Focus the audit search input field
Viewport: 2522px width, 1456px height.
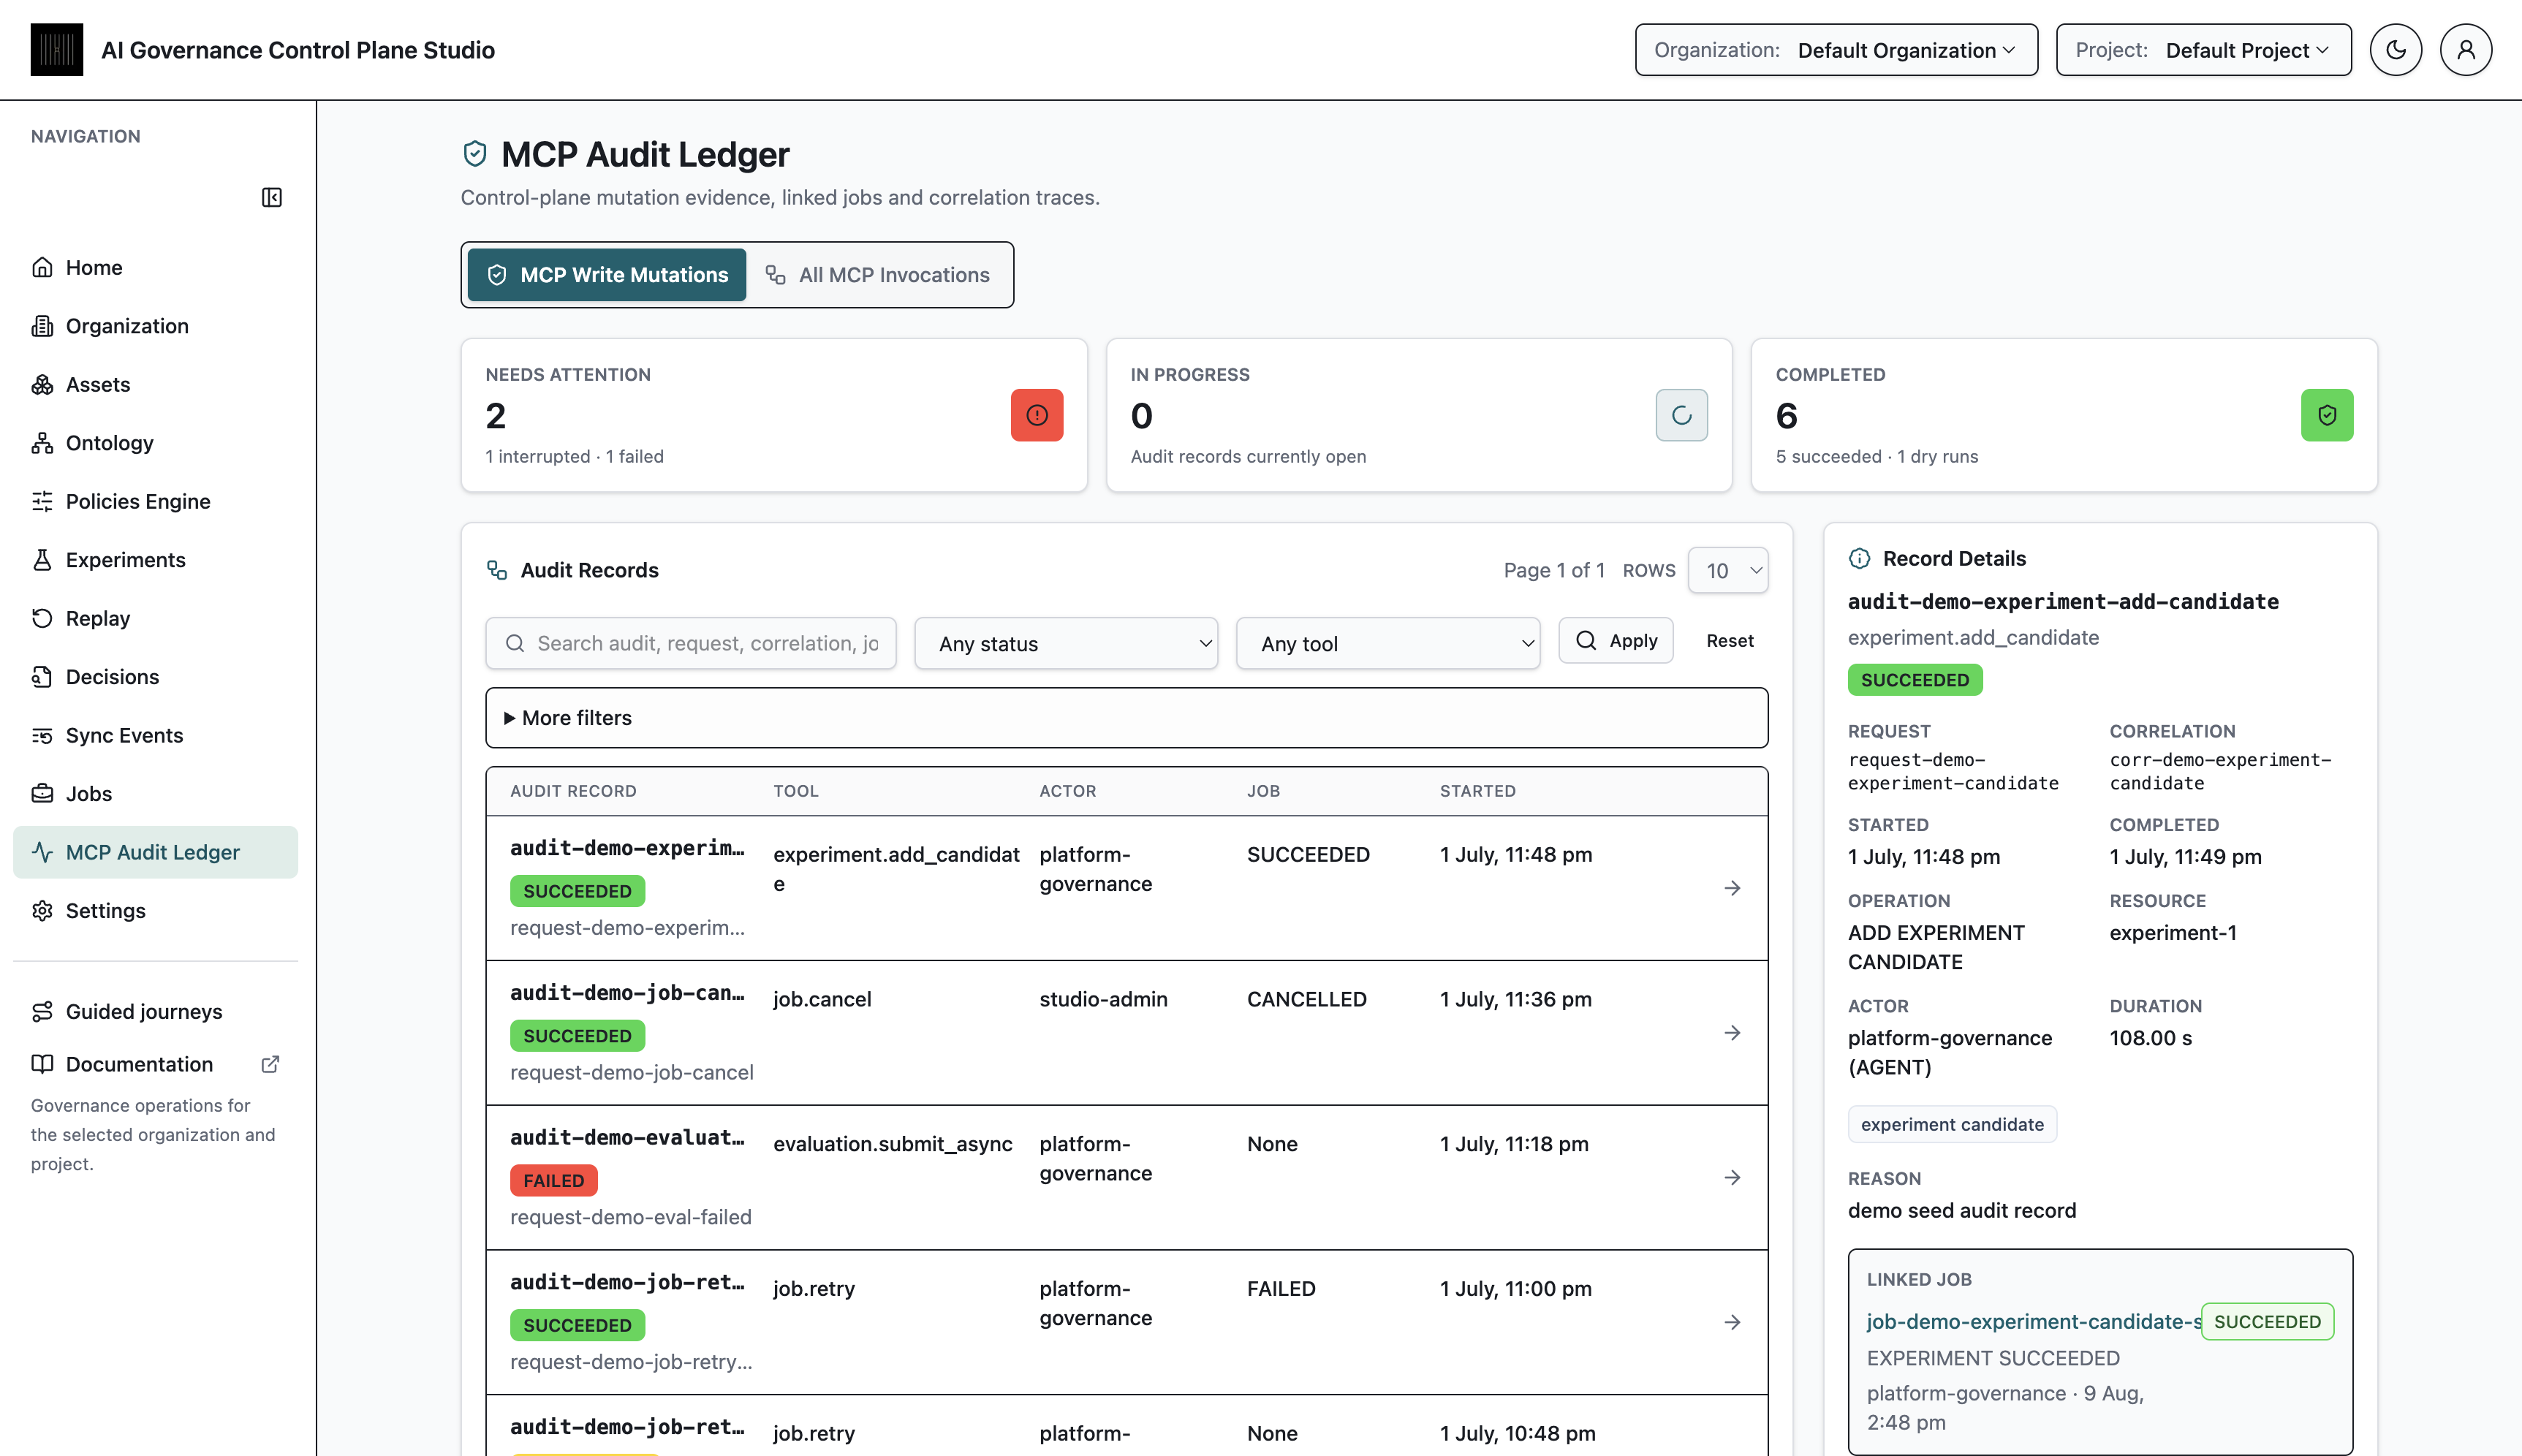[x=691, y=643]
